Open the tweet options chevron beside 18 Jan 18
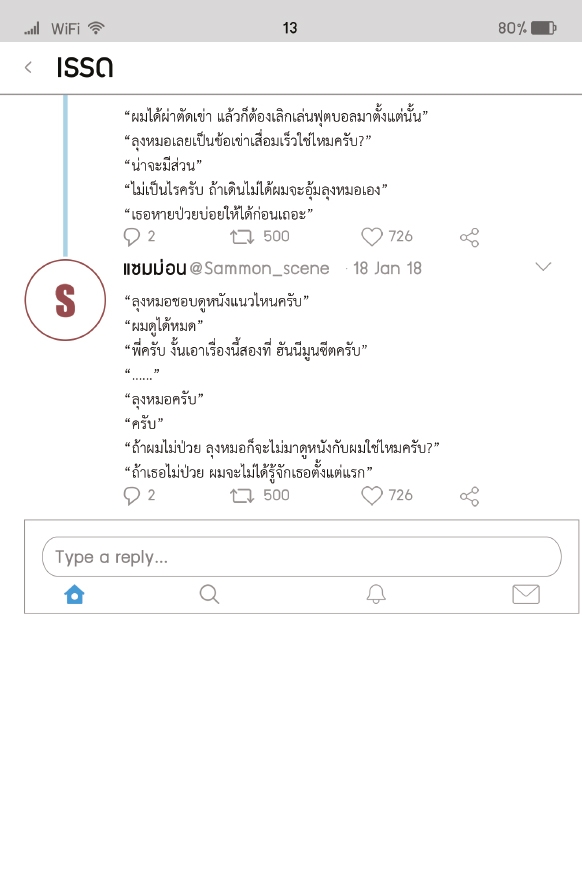This screenshot has height=872, width=582. tap(543, 267)
